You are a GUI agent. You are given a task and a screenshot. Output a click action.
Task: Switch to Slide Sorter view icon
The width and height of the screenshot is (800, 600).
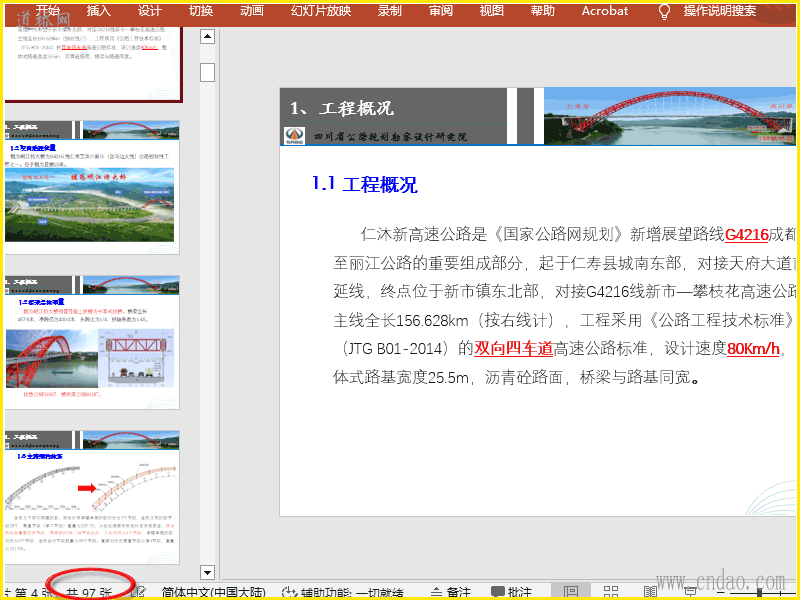pos(611,592)
